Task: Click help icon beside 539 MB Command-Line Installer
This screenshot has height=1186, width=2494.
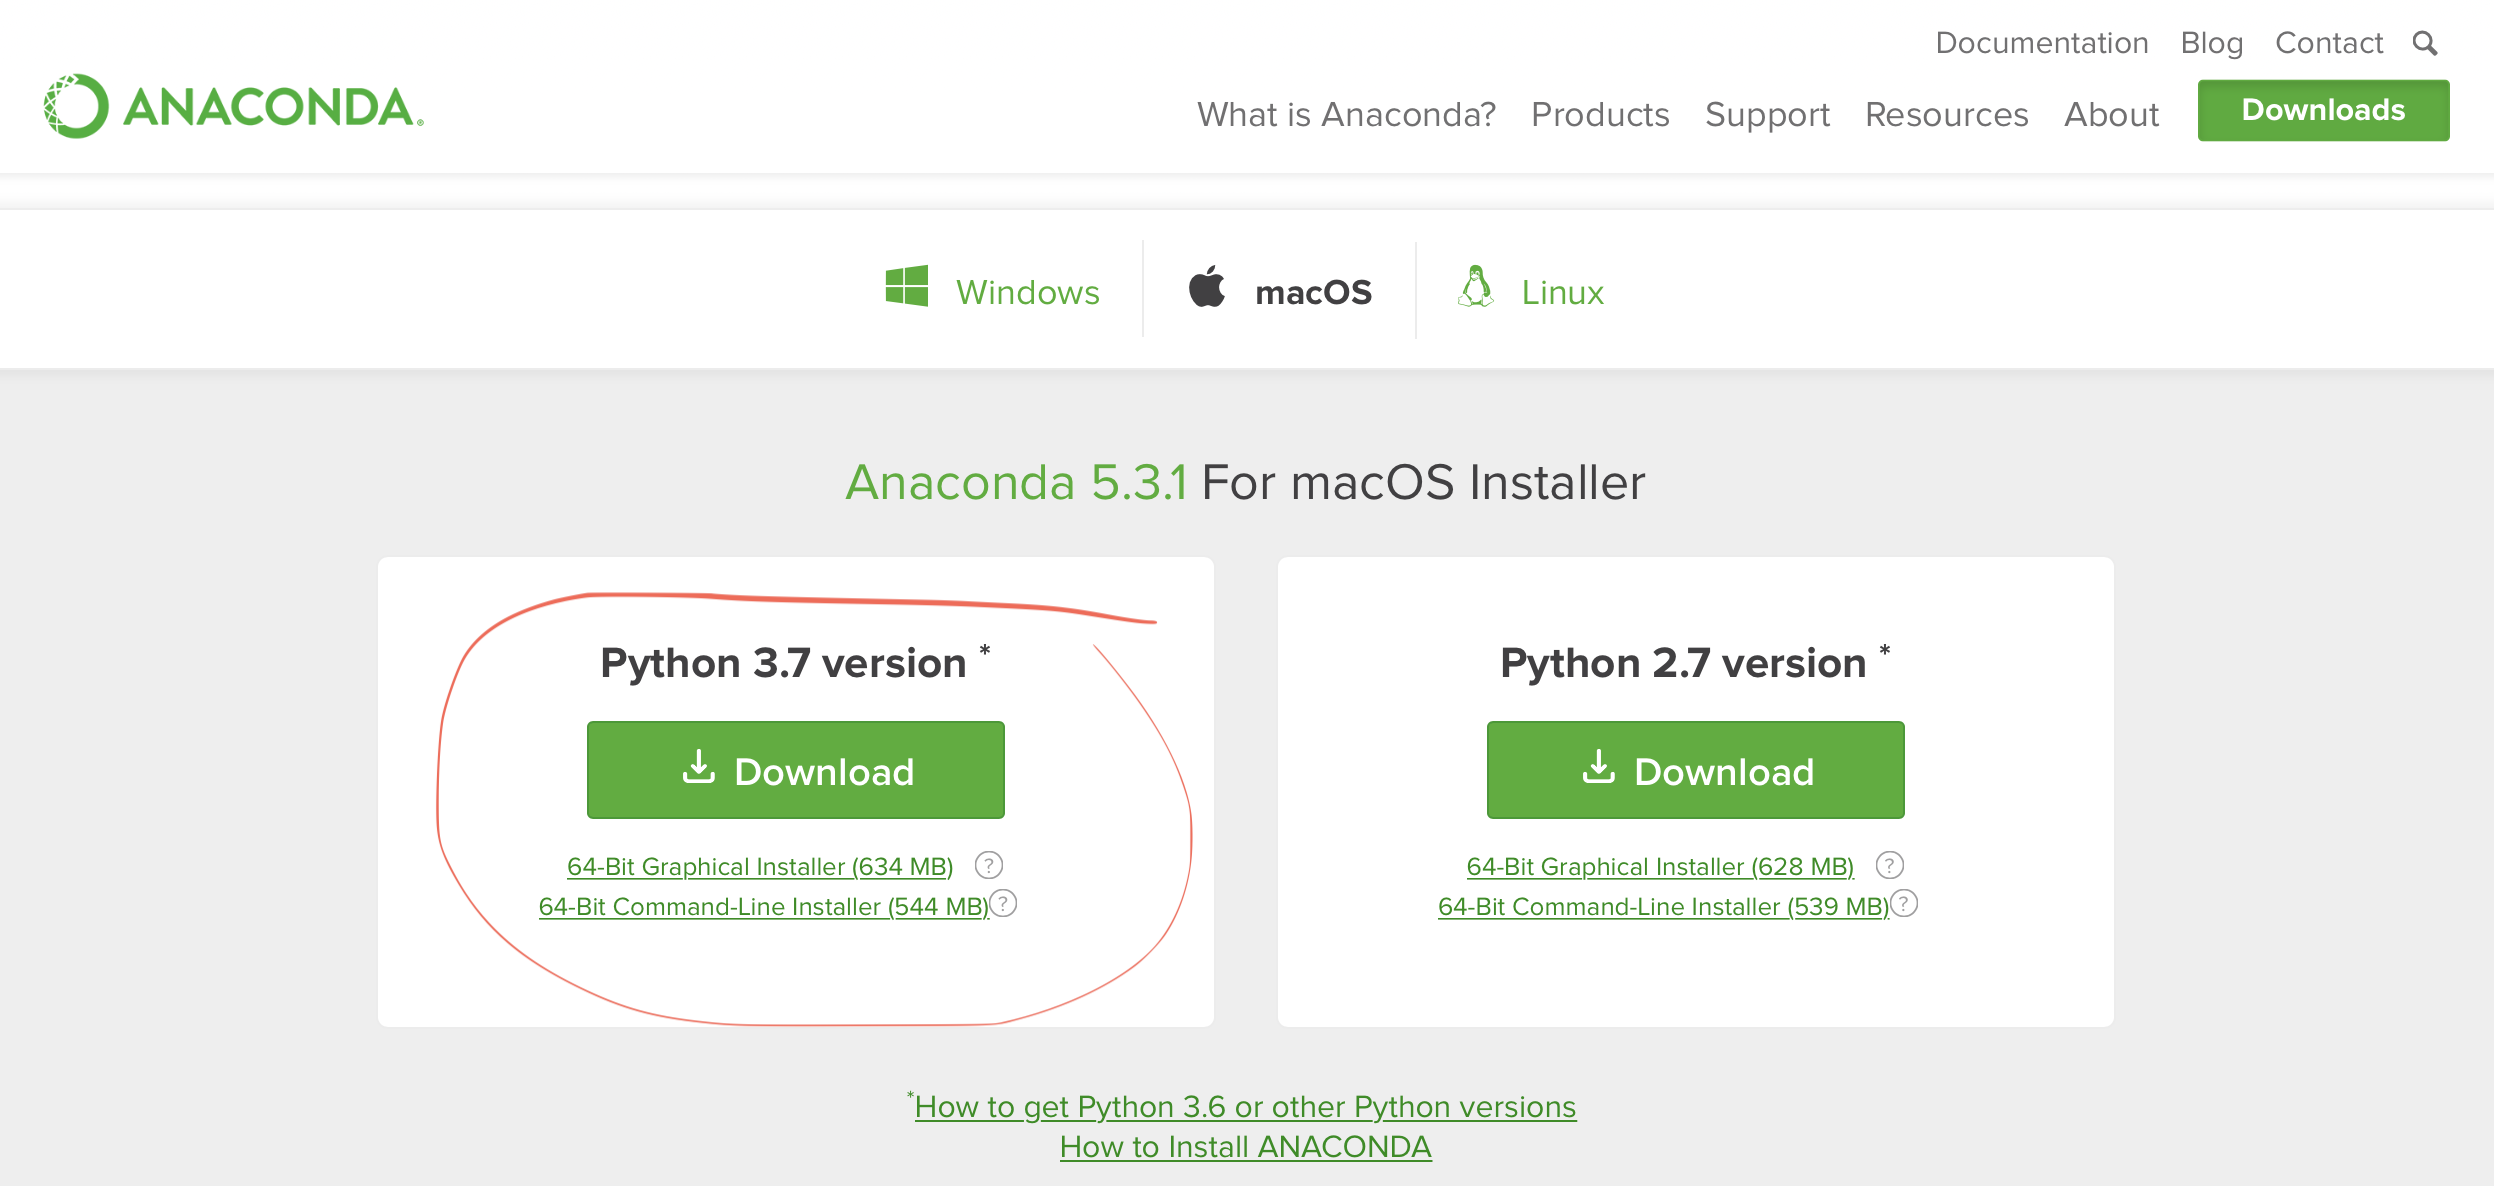Action: point(1904,904)
